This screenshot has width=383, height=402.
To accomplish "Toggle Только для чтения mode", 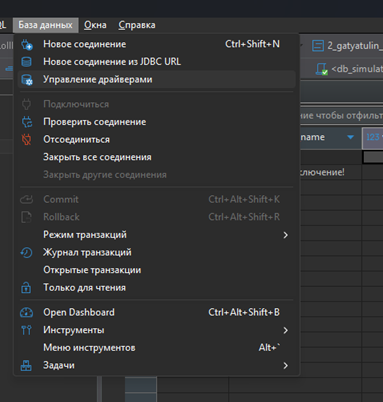I will (157, 288).
